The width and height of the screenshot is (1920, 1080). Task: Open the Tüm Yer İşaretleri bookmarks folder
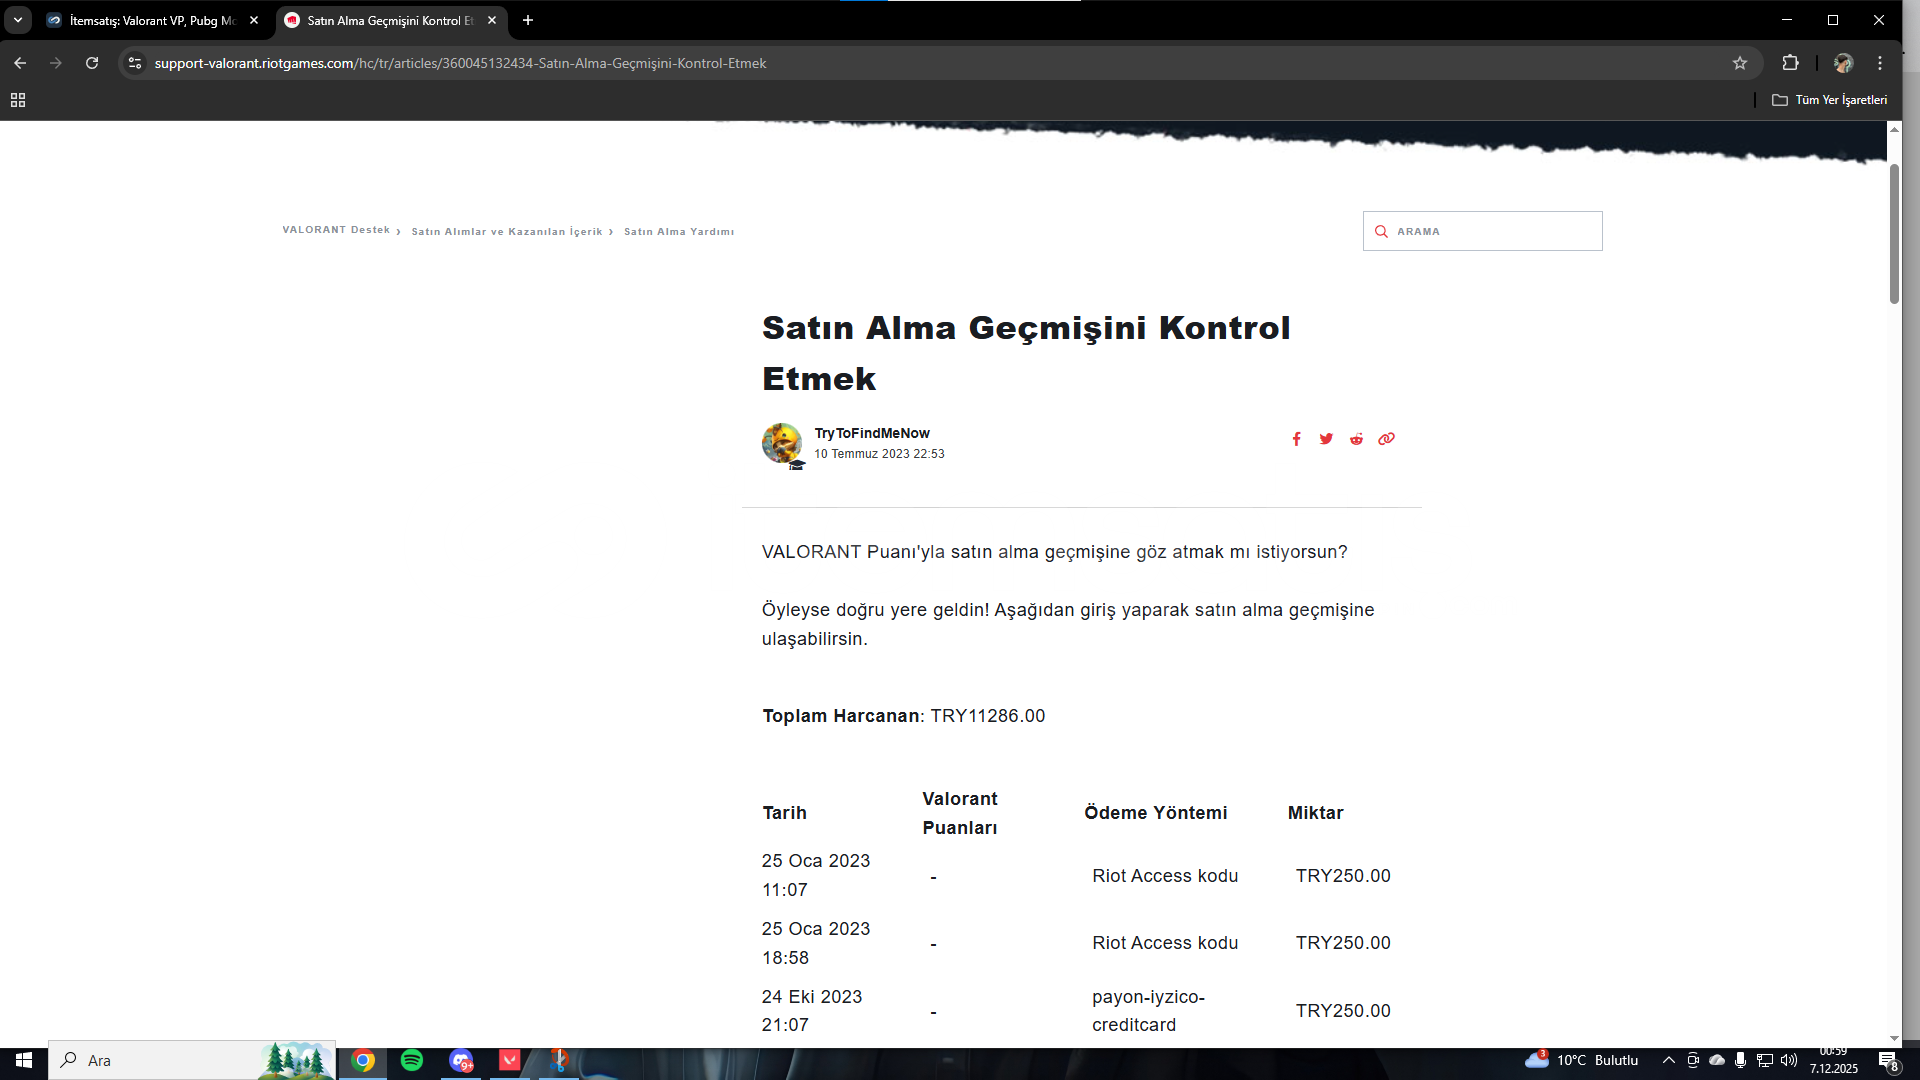pos(1830,100)
